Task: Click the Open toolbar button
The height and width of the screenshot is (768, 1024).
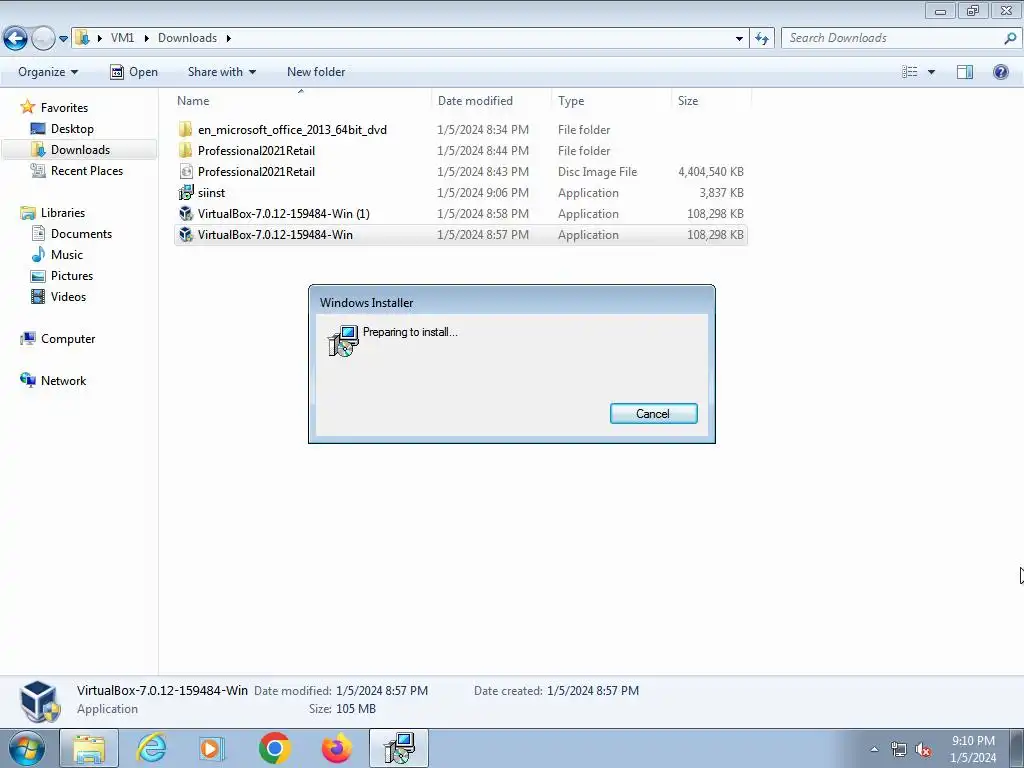Action: (134, 72)
